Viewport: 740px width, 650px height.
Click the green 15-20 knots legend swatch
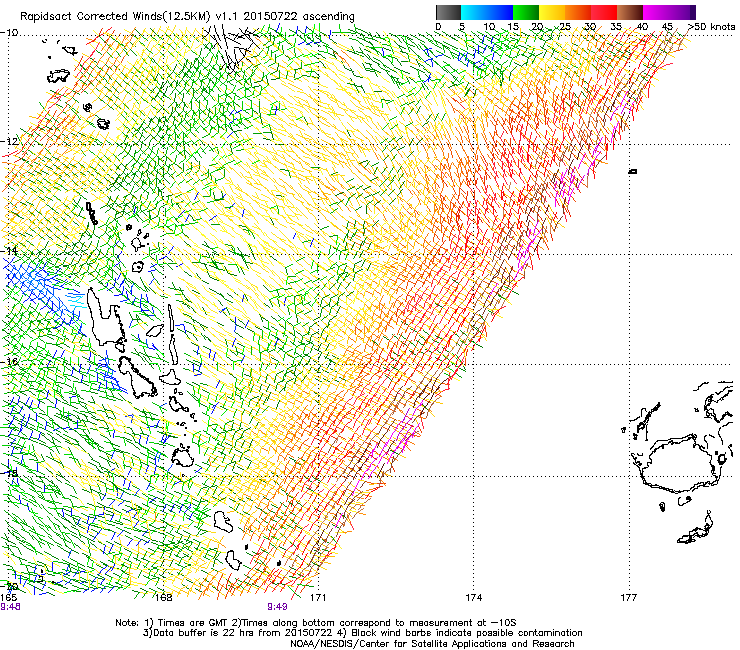tap(526, 12)
